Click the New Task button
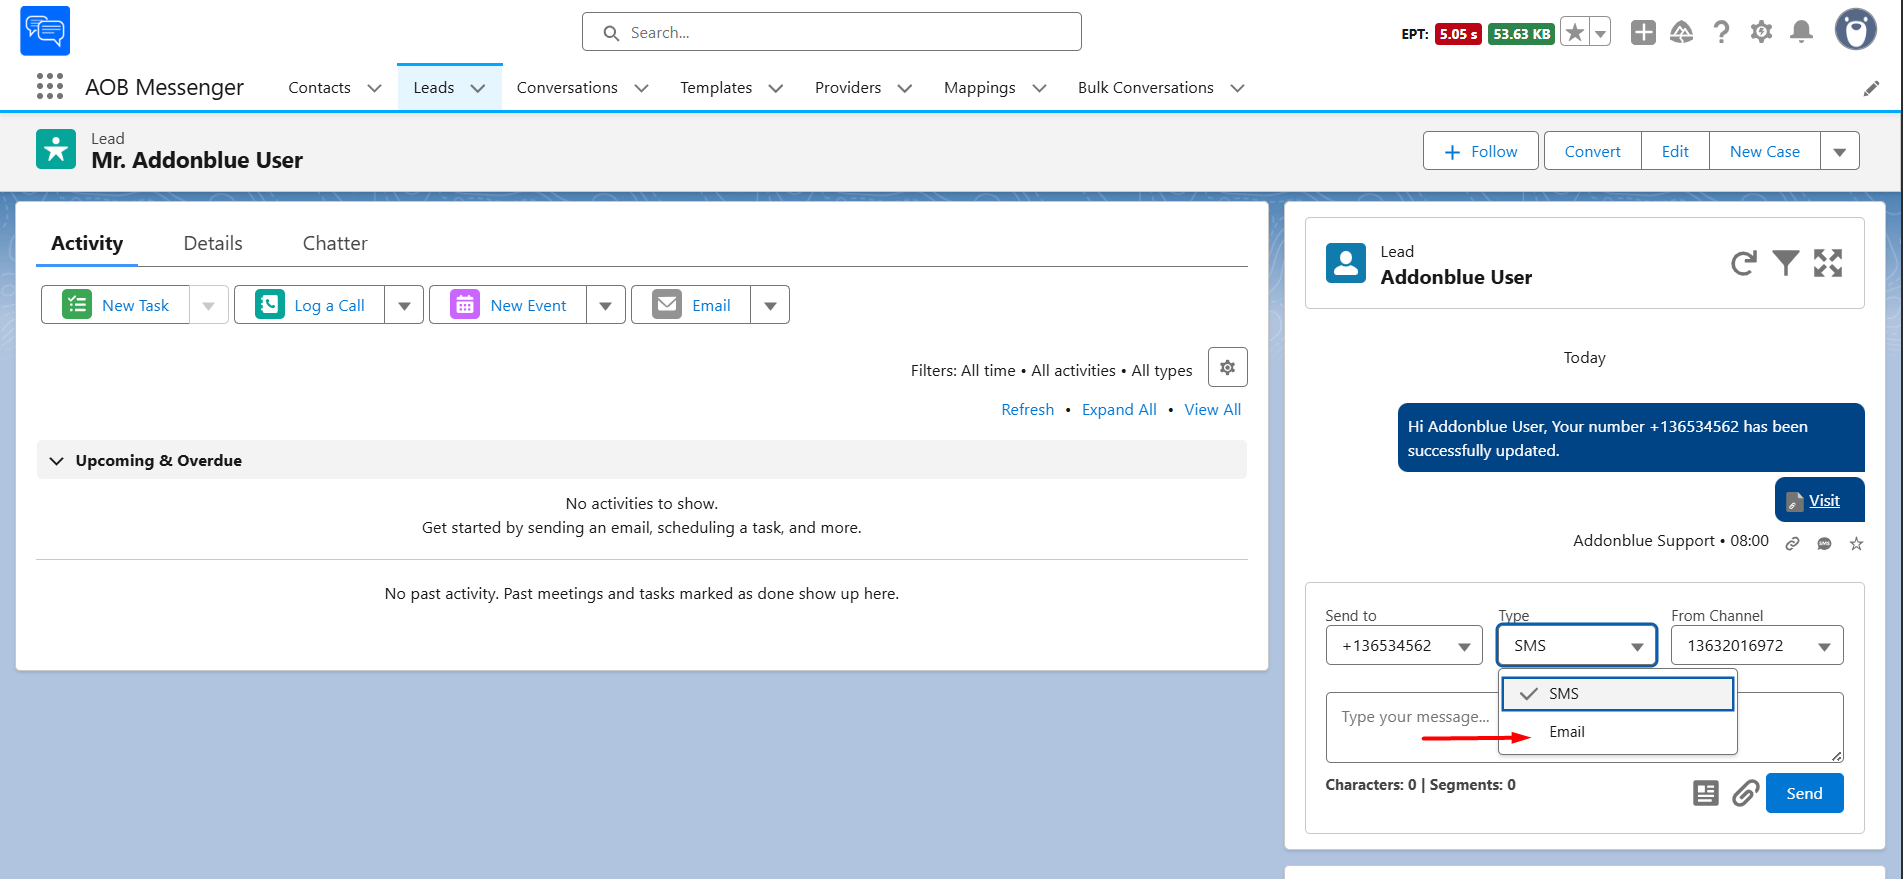This screenshot has width=1903, height=879. point(116,305)
